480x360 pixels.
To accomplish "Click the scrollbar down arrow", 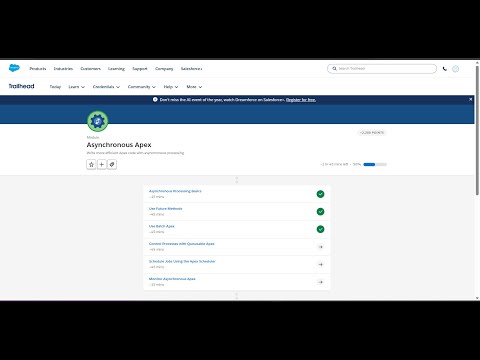I will click(x=477, y=298).
